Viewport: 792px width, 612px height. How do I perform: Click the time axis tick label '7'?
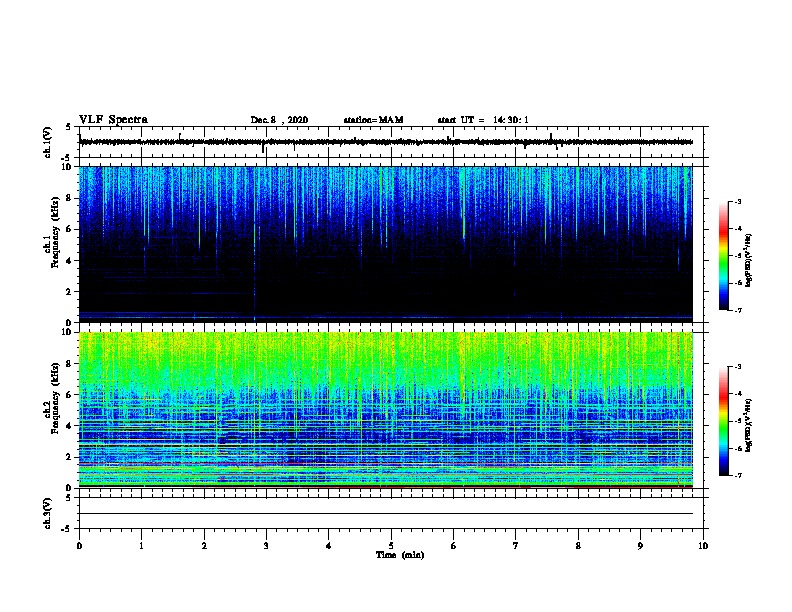click(516, 546)
